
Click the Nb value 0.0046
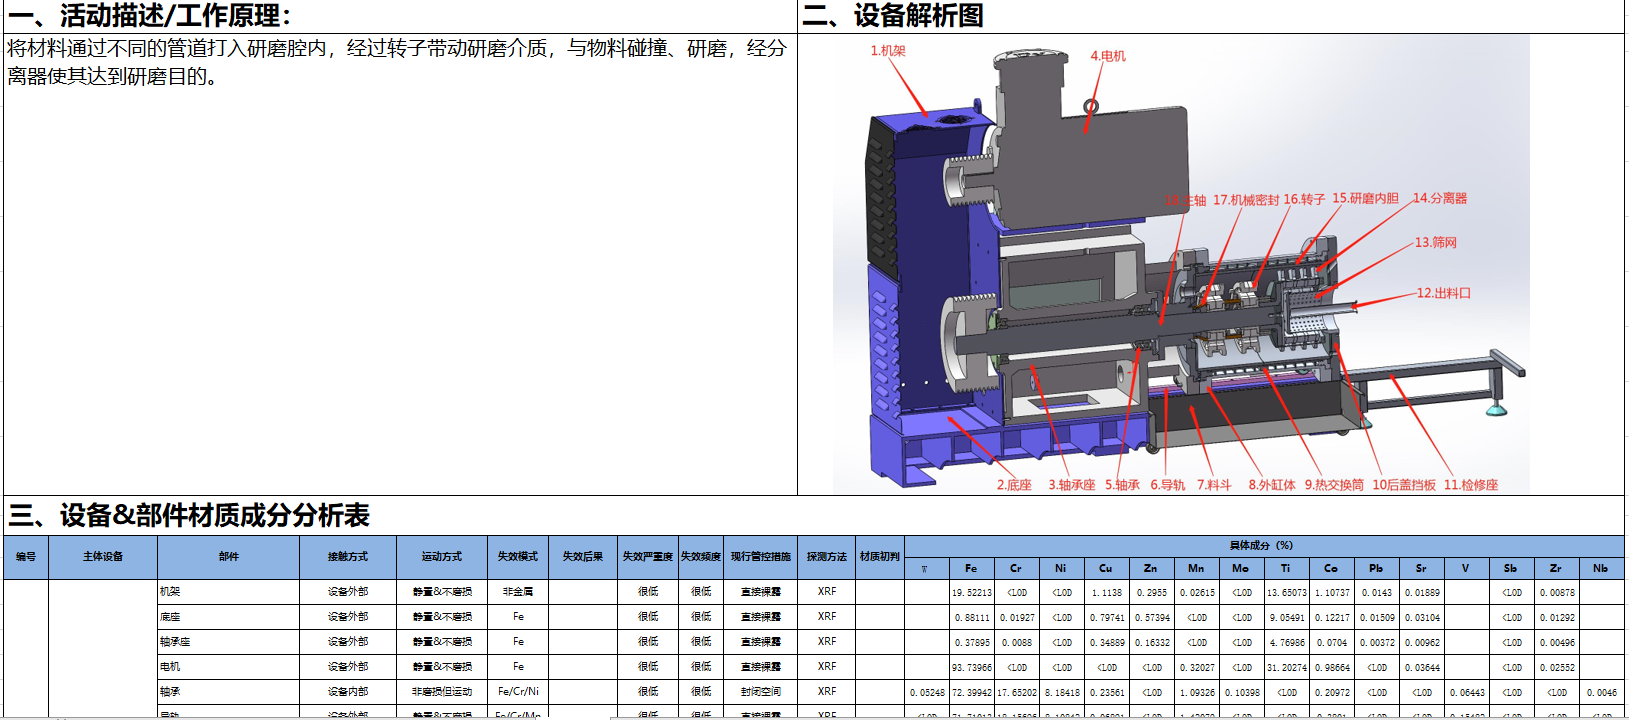coord(1601,692)
